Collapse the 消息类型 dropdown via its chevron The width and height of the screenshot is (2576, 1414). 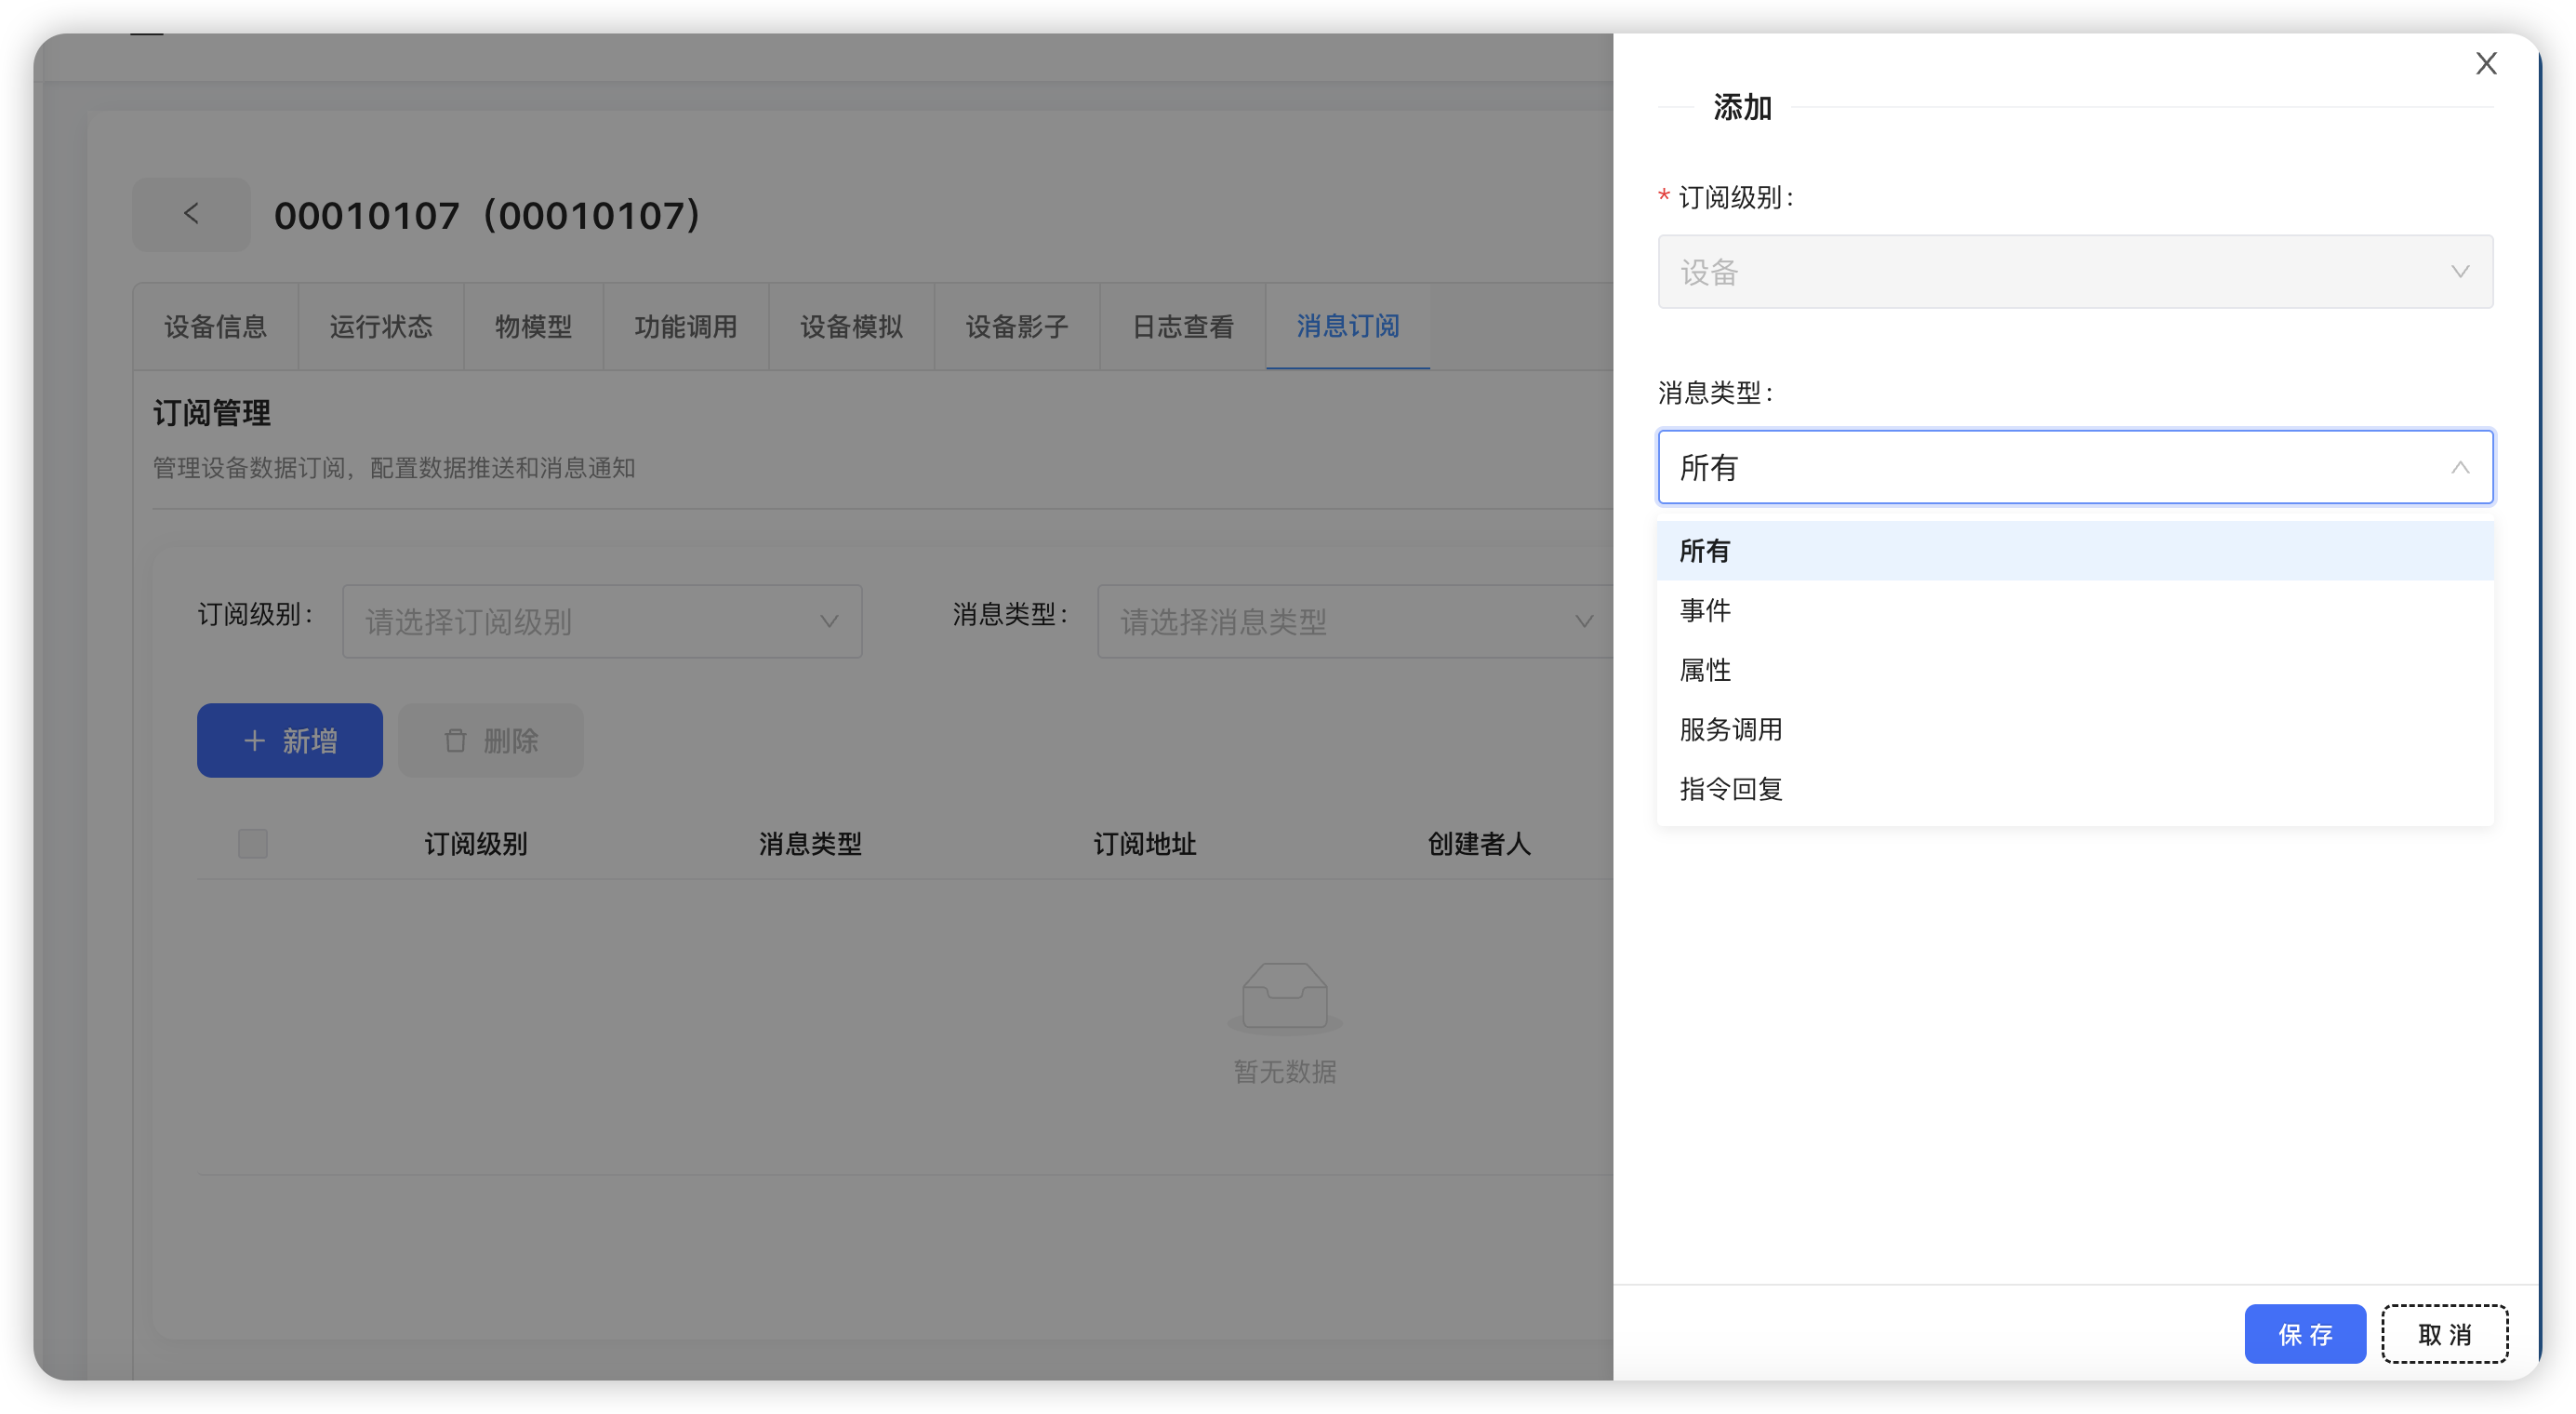pos(2461,467)
